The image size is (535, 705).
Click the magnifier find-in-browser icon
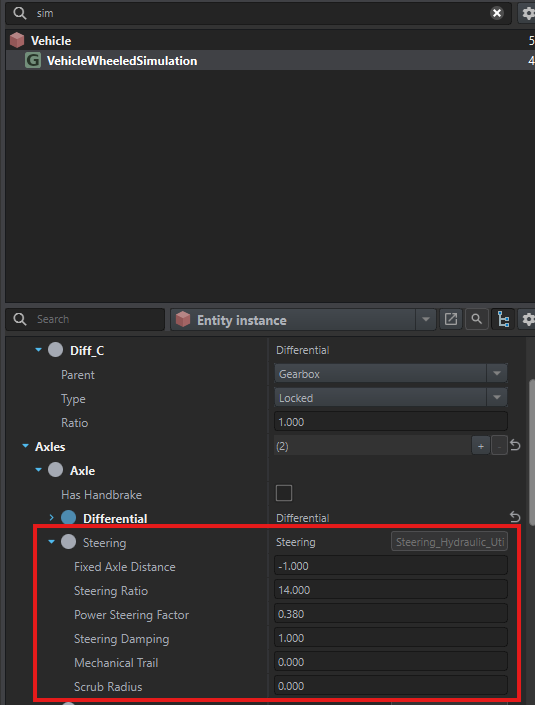(477, 320)
